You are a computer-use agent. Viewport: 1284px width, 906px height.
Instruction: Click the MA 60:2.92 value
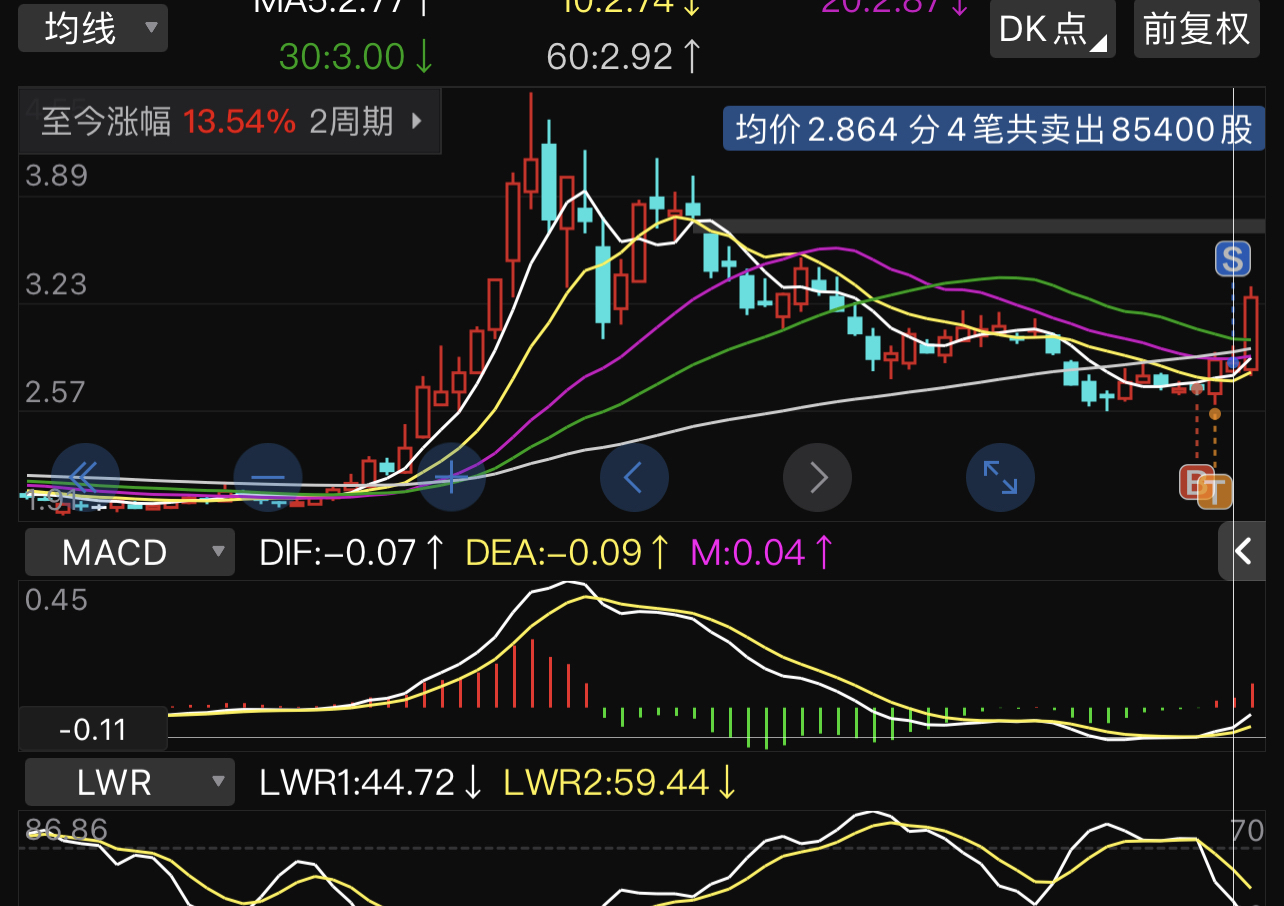pyautogui.click(x=625, y=57)
